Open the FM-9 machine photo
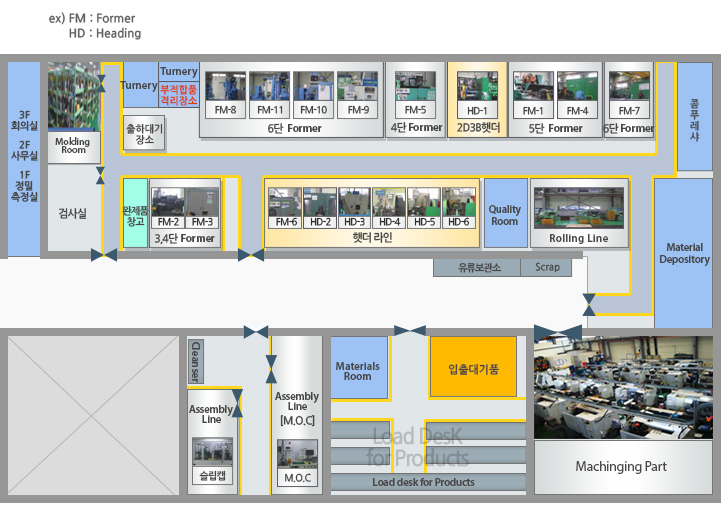The height and width of the screenshot is (520, 722). pyautogui.click(x=357, y=86)
